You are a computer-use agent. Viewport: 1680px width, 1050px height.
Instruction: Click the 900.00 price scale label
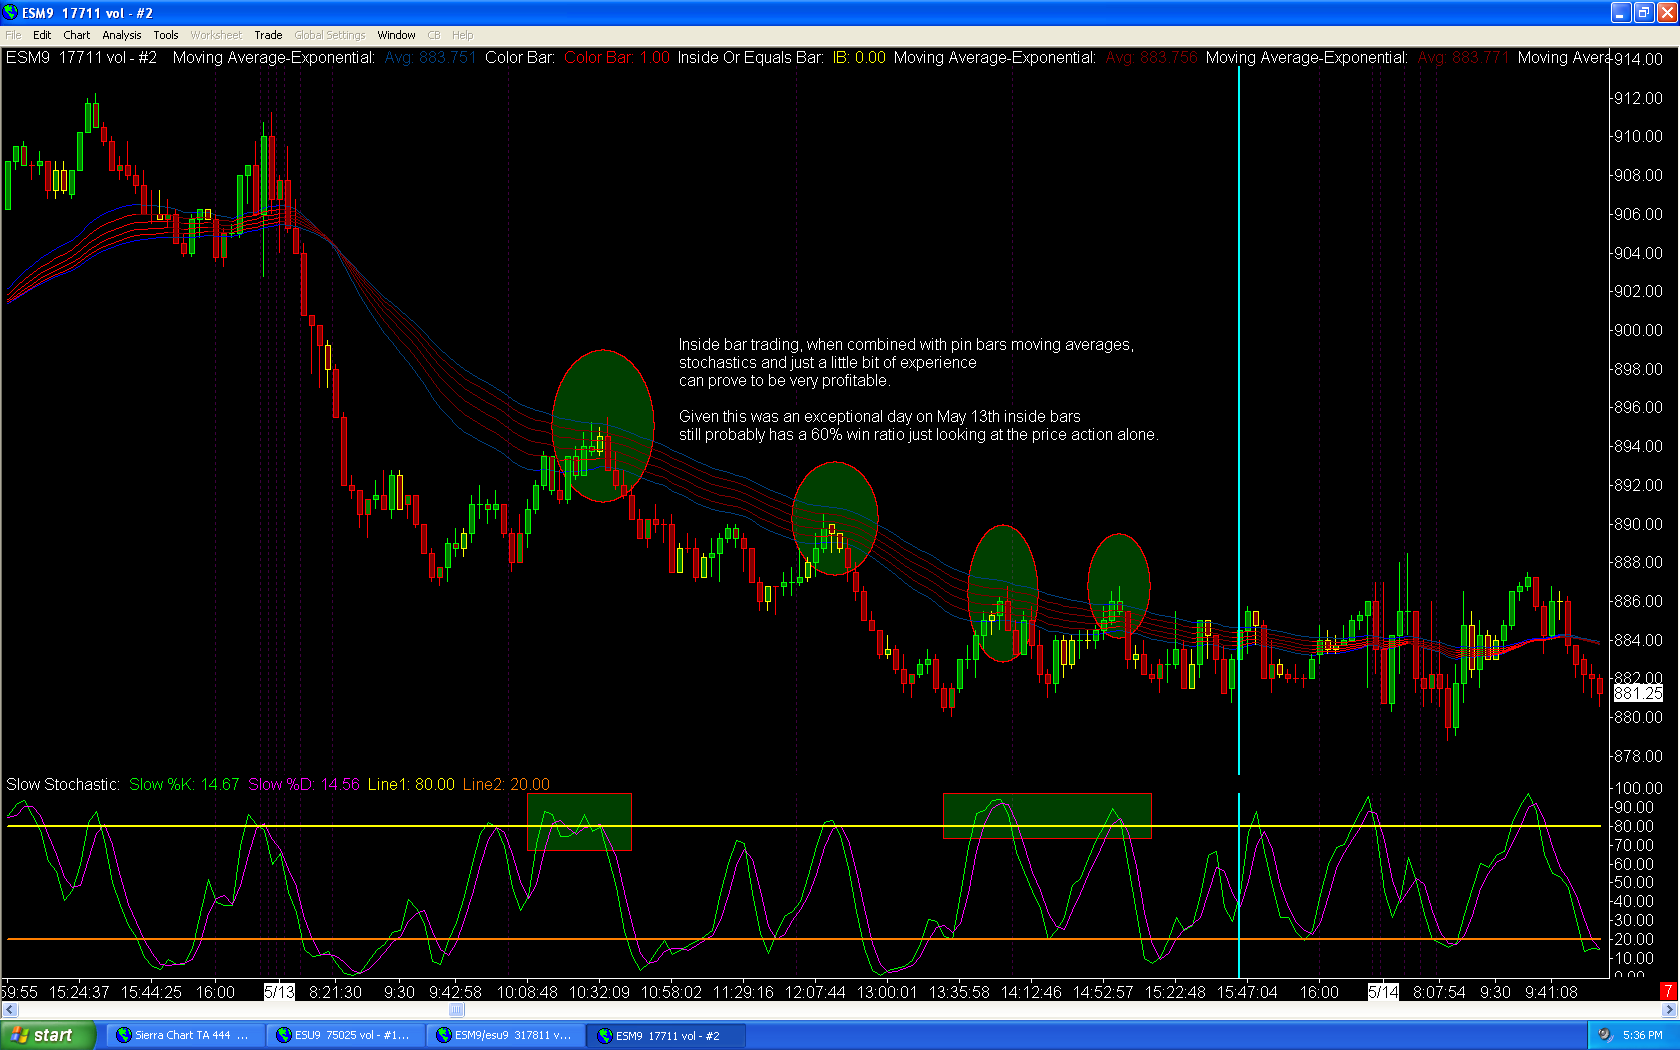1638,330
